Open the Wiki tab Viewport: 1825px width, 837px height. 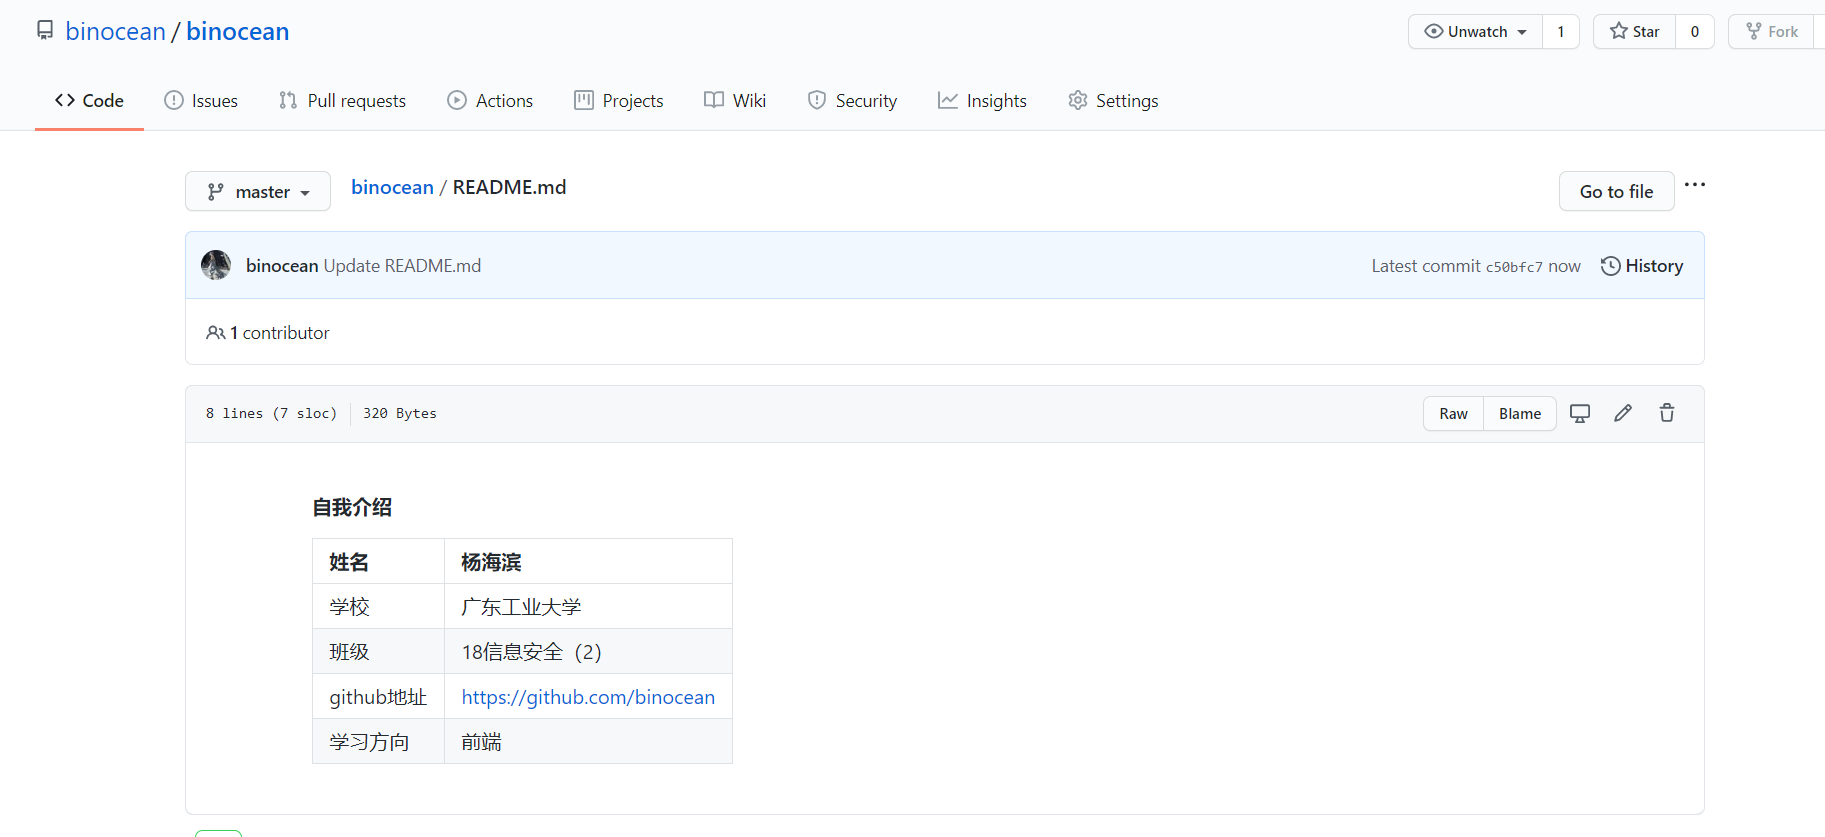[735, 101]
